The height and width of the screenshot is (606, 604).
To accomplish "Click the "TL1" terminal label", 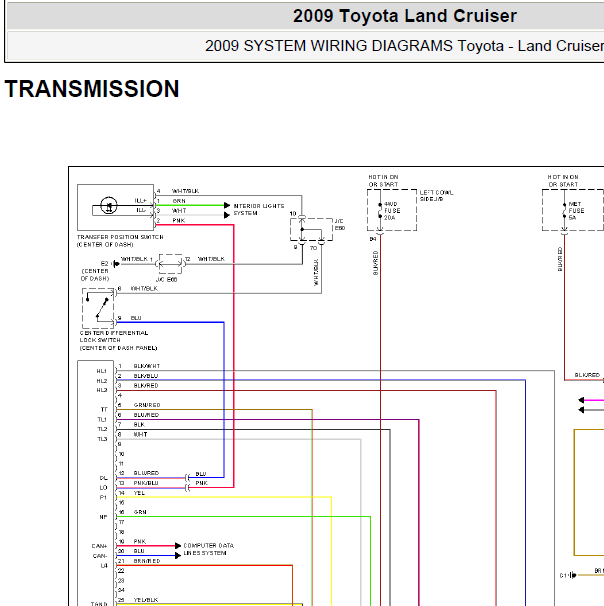I will pyautogui.click(x=102, y=419).
